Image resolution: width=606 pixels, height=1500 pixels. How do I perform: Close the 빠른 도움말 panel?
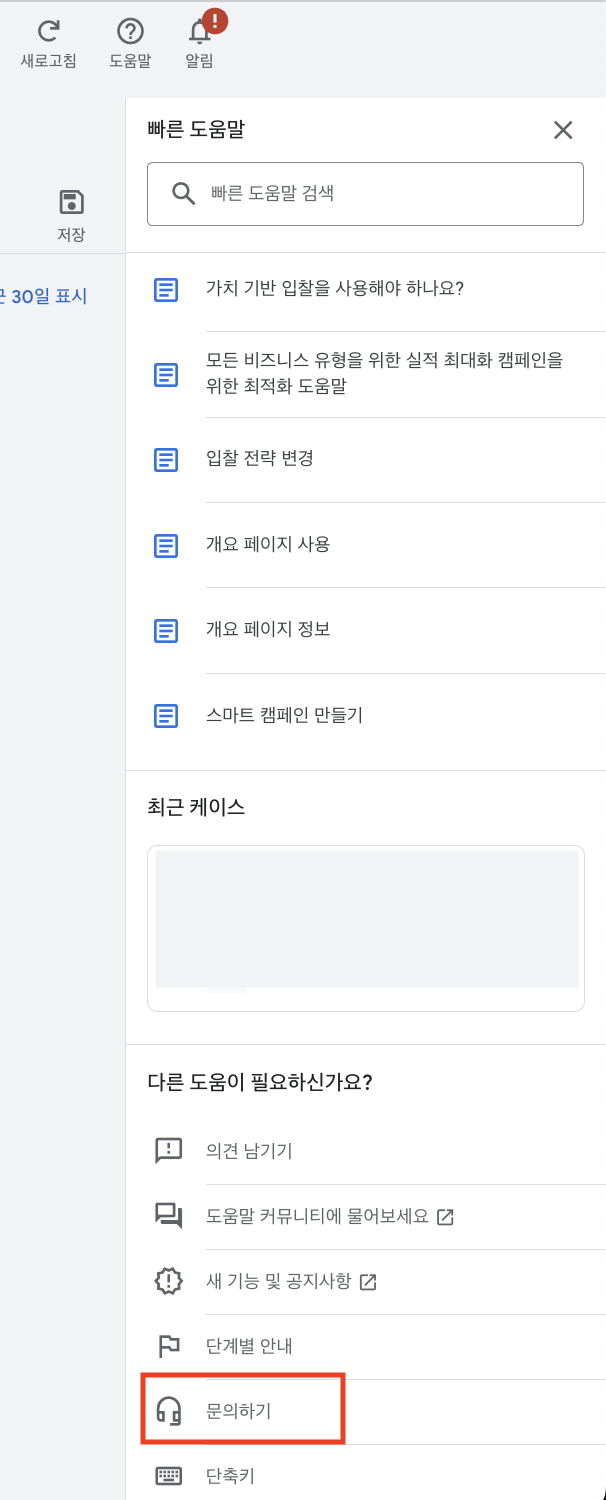click(x=563, y=130)
